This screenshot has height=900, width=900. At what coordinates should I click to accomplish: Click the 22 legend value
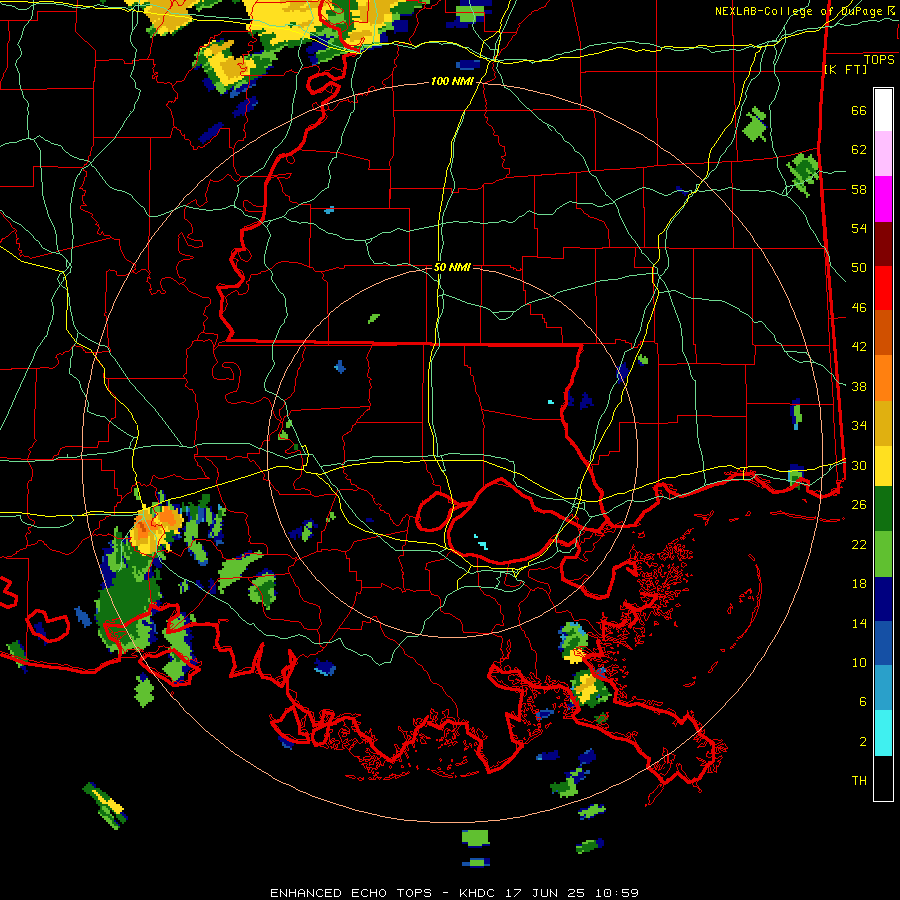[x=859, y=544]
